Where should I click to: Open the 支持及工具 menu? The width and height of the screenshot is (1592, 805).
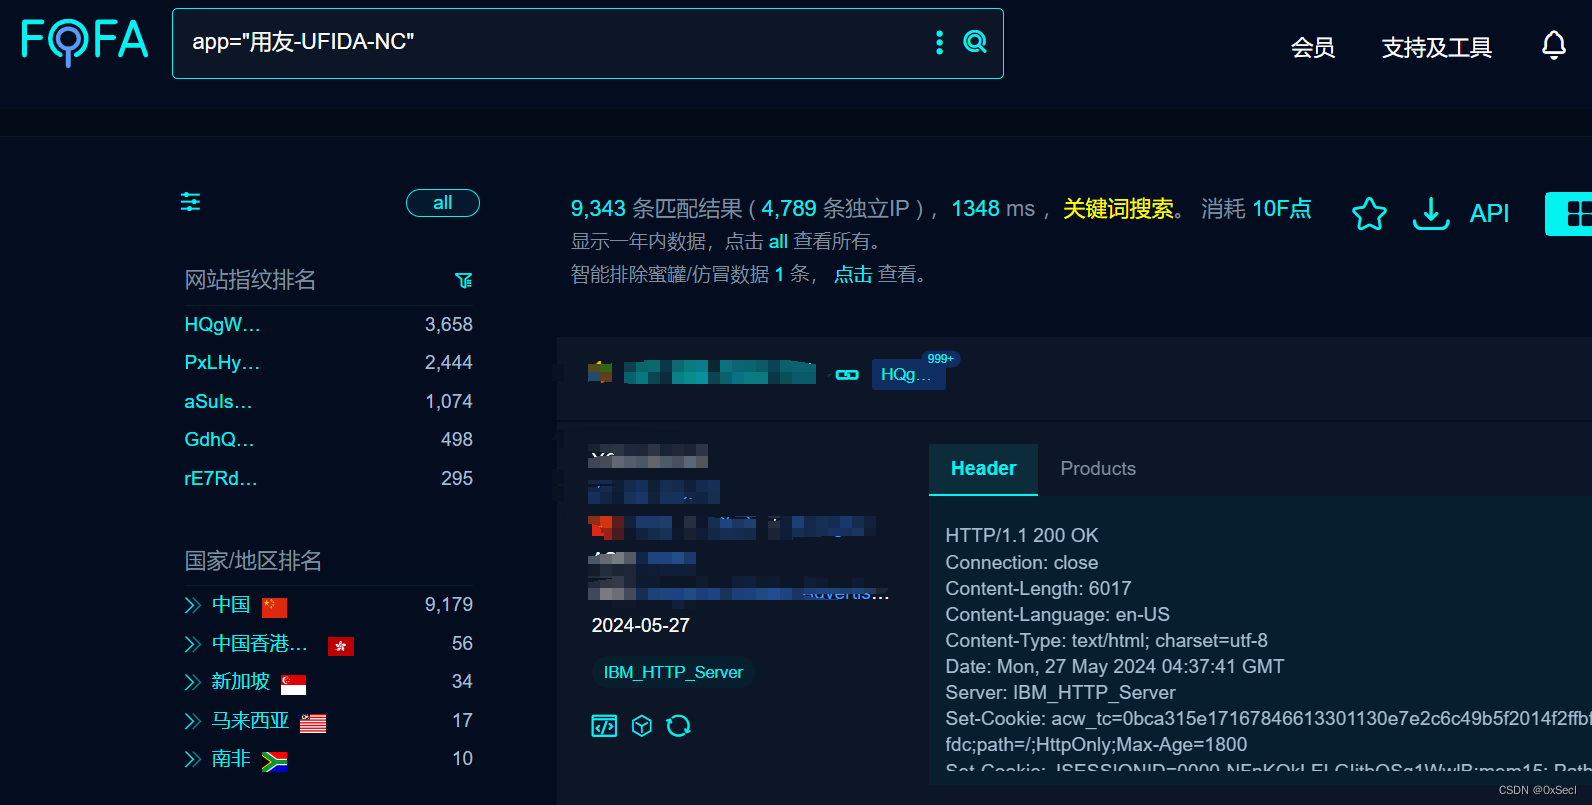click(x=1437, y=47)
